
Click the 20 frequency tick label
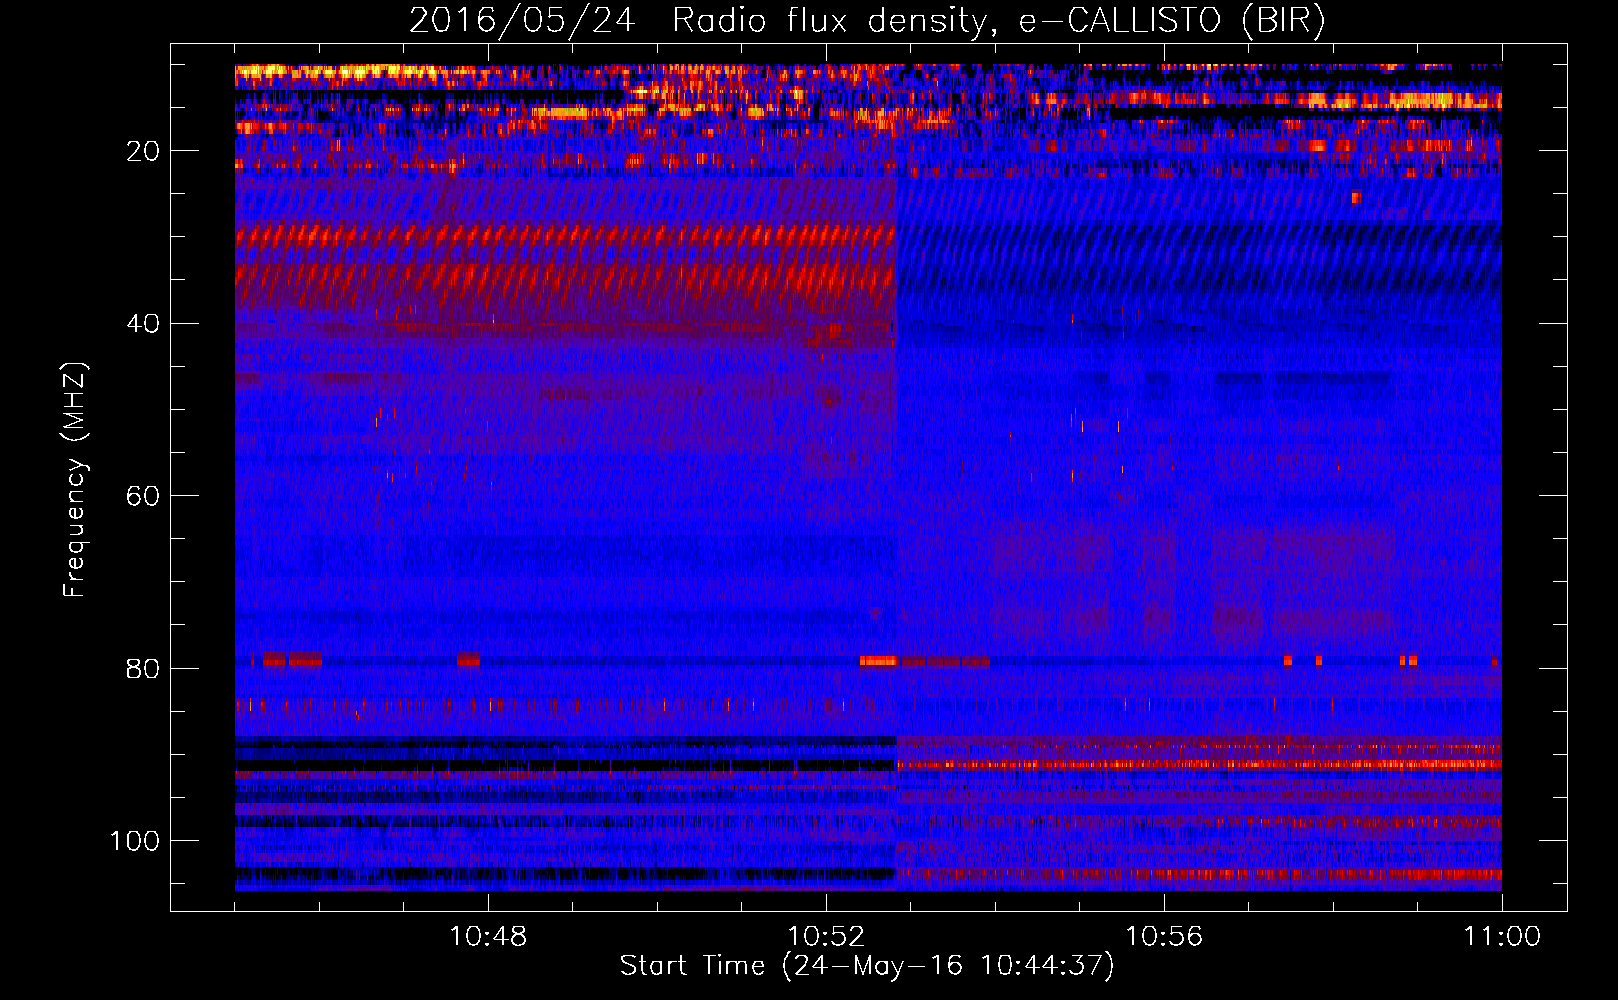click(143, 152)
